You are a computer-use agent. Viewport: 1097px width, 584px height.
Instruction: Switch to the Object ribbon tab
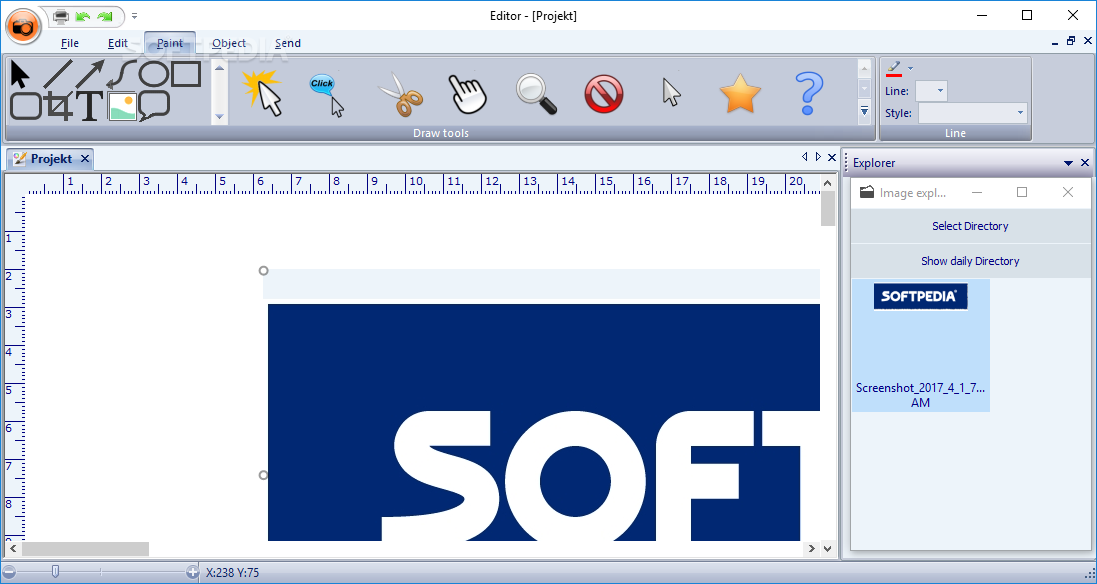point(229,43)
